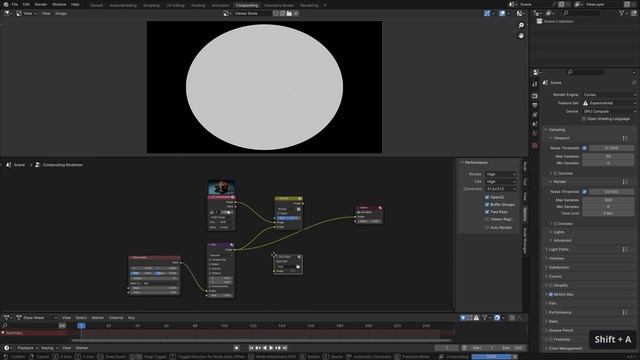Open the World properties tab icon
This screenshot has width=640, height=360.
coord(535,133)
